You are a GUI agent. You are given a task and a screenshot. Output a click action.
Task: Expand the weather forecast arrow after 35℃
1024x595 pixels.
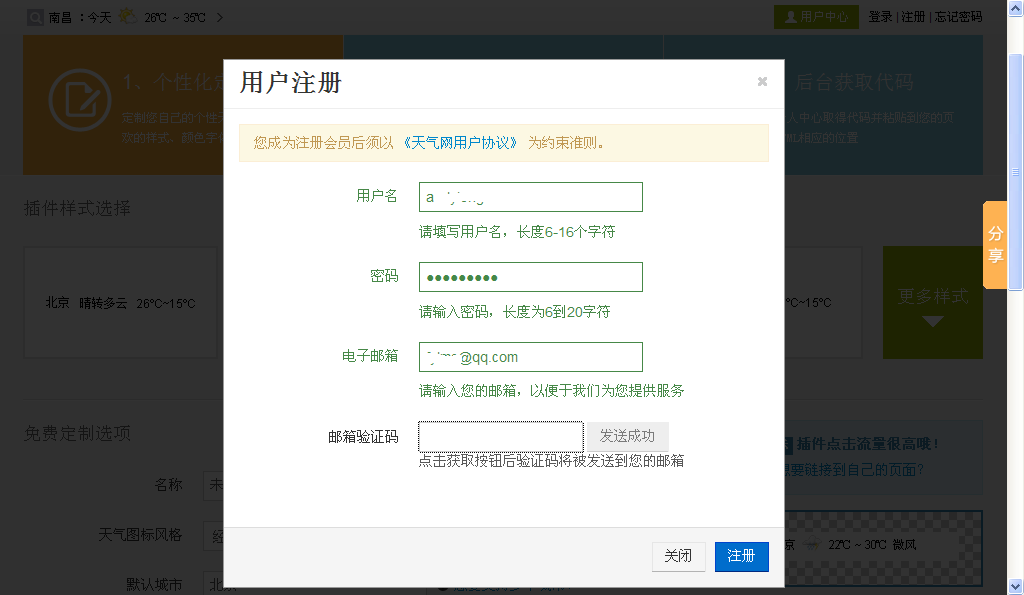point(219,18)
